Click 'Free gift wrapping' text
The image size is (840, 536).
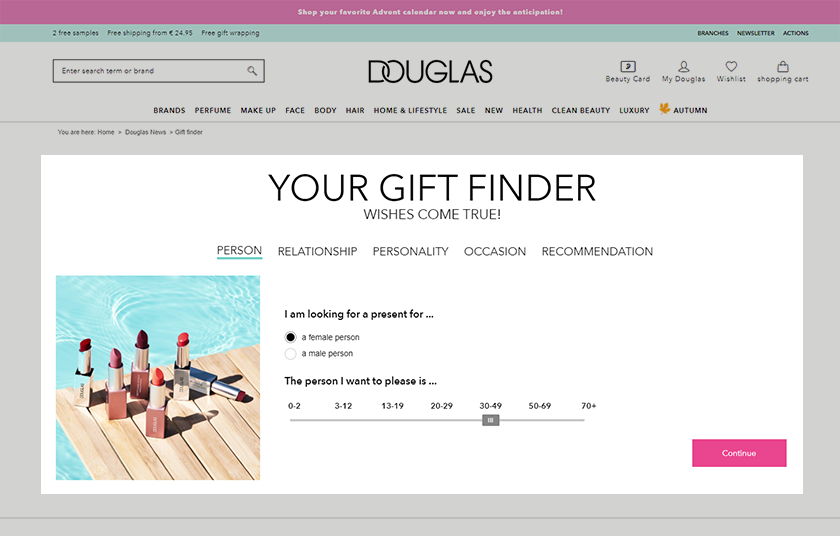point(230,33)
